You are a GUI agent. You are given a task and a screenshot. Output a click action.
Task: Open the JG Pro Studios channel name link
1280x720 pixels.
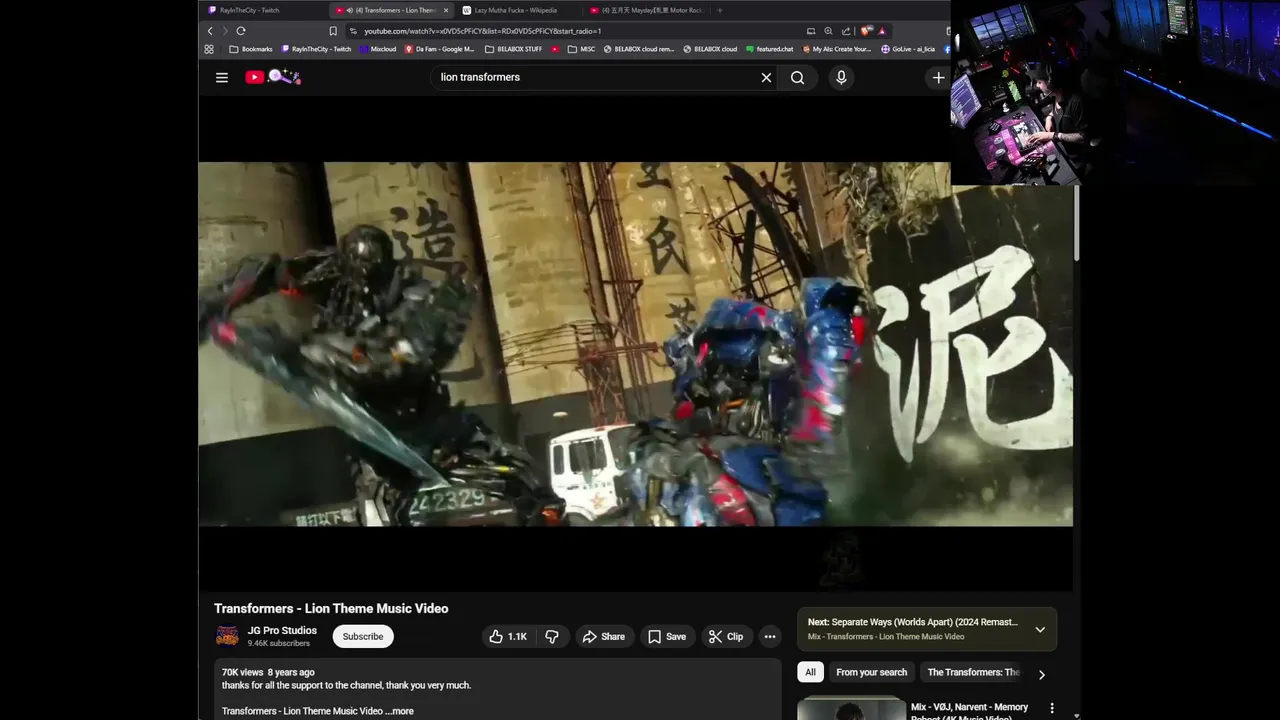(x=282, y=631)
